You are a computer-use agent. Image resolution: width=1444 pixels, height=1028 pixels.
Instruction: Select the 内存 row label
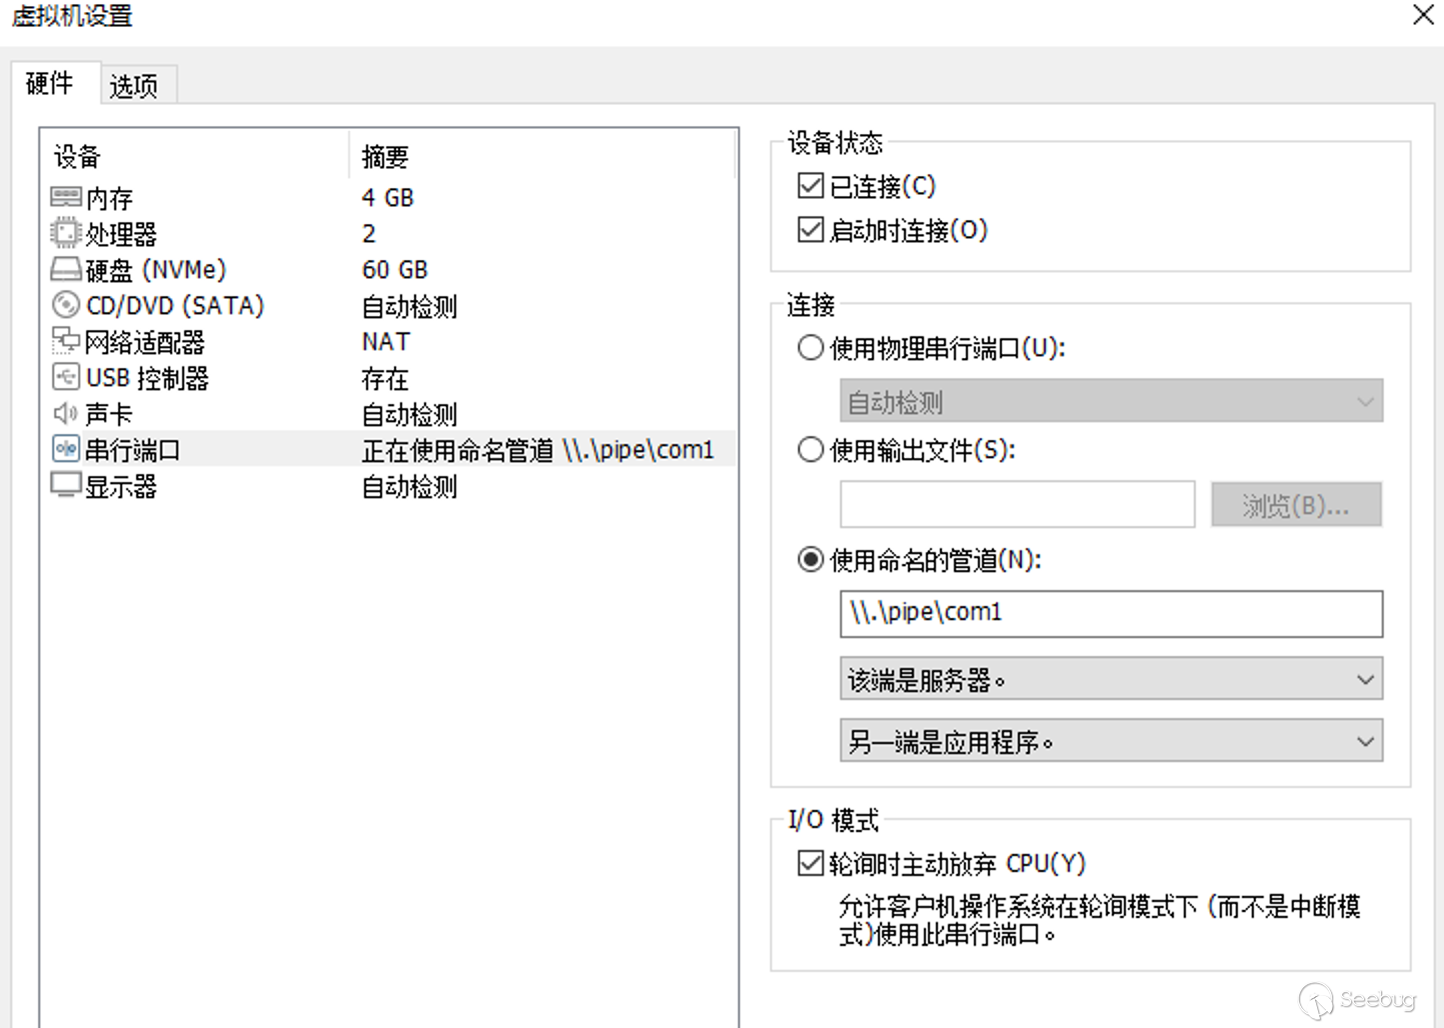[x=109, y=198]
